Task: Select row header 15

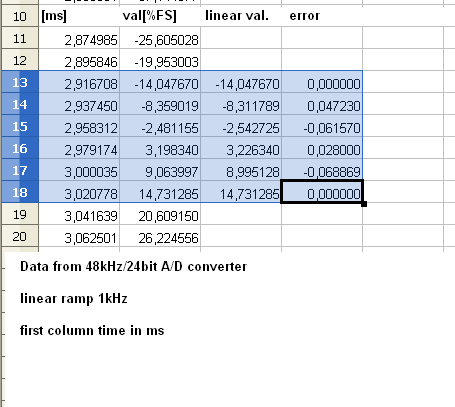Action: pos(20,126)
